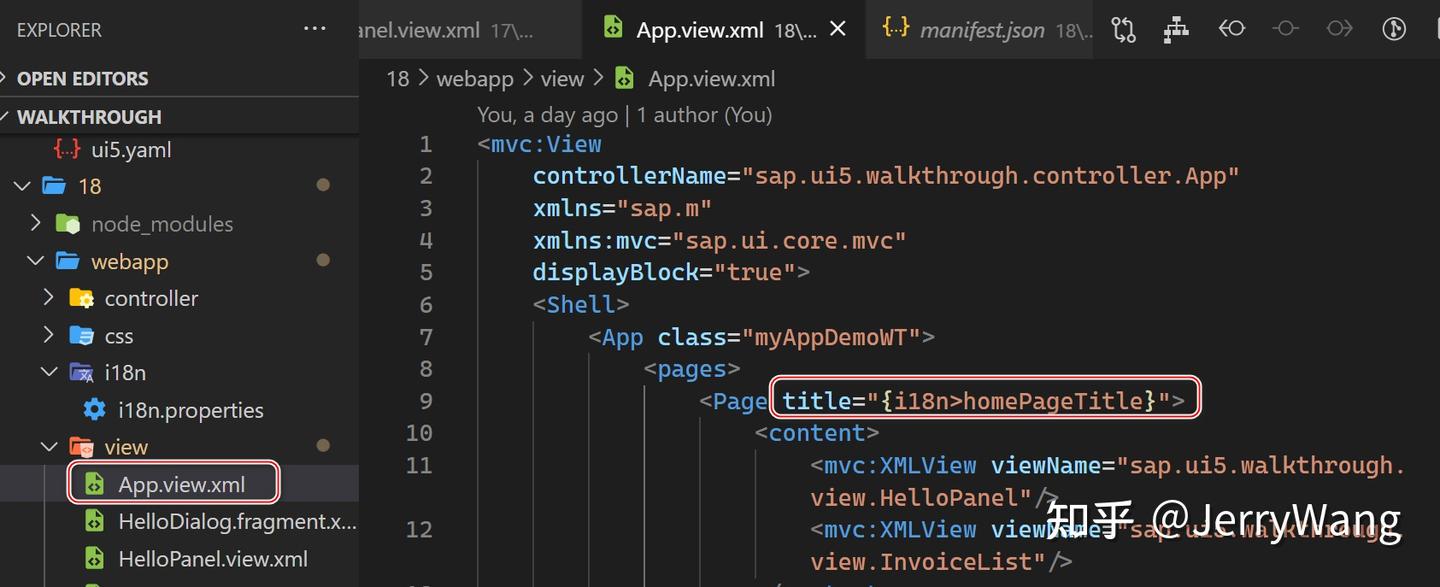Click line number 9 in the editor
This screenshot has height=587, width=1440.
[425, 400]
